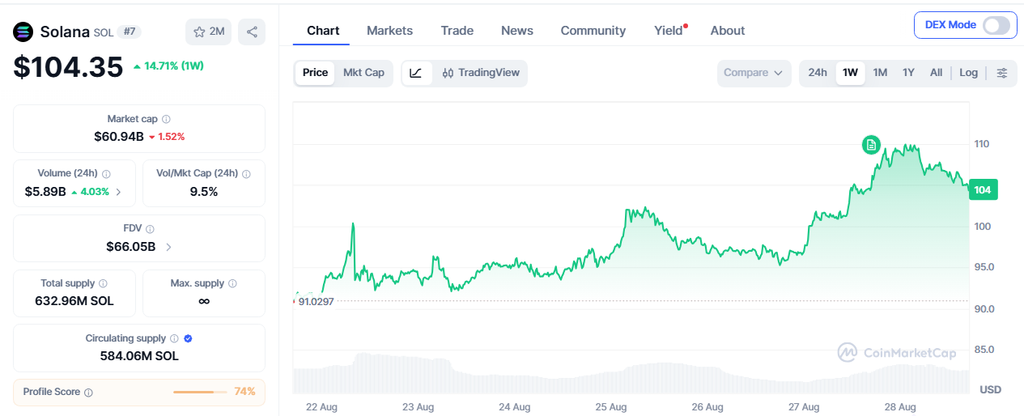Switch to Chart tab
Screen dimensions: 1024x416
tap(323, 31)
